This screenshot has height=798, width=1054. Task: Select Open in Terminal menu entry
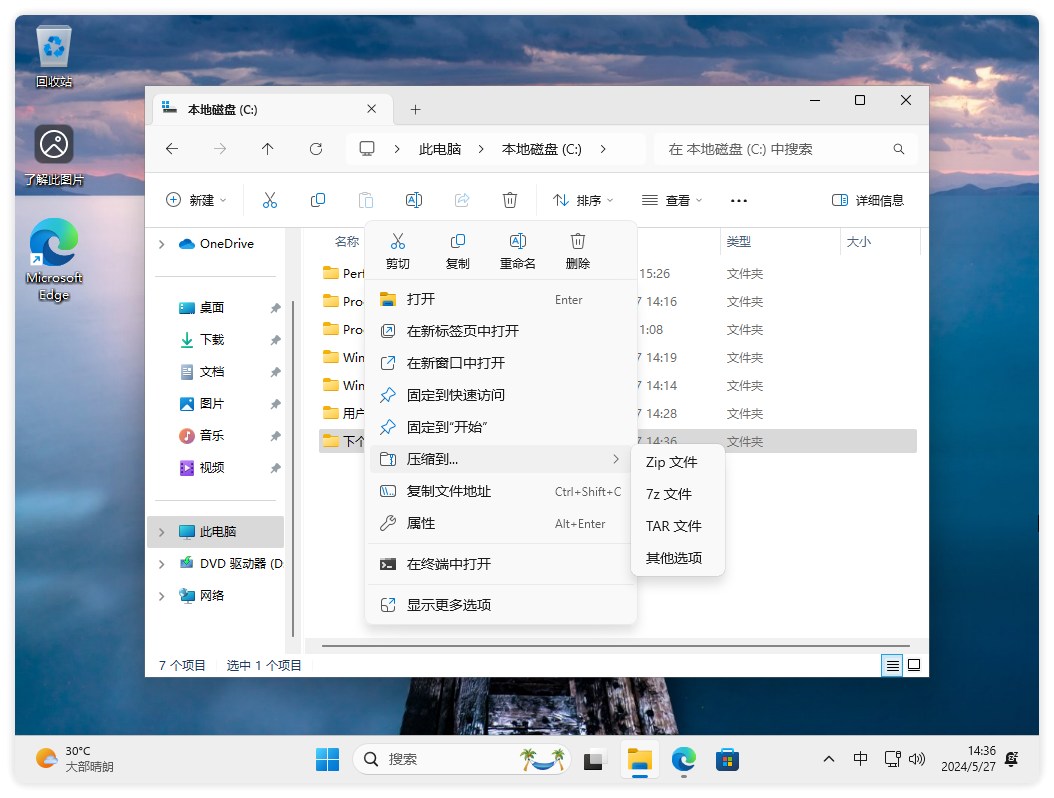click(x=449, y=564)
